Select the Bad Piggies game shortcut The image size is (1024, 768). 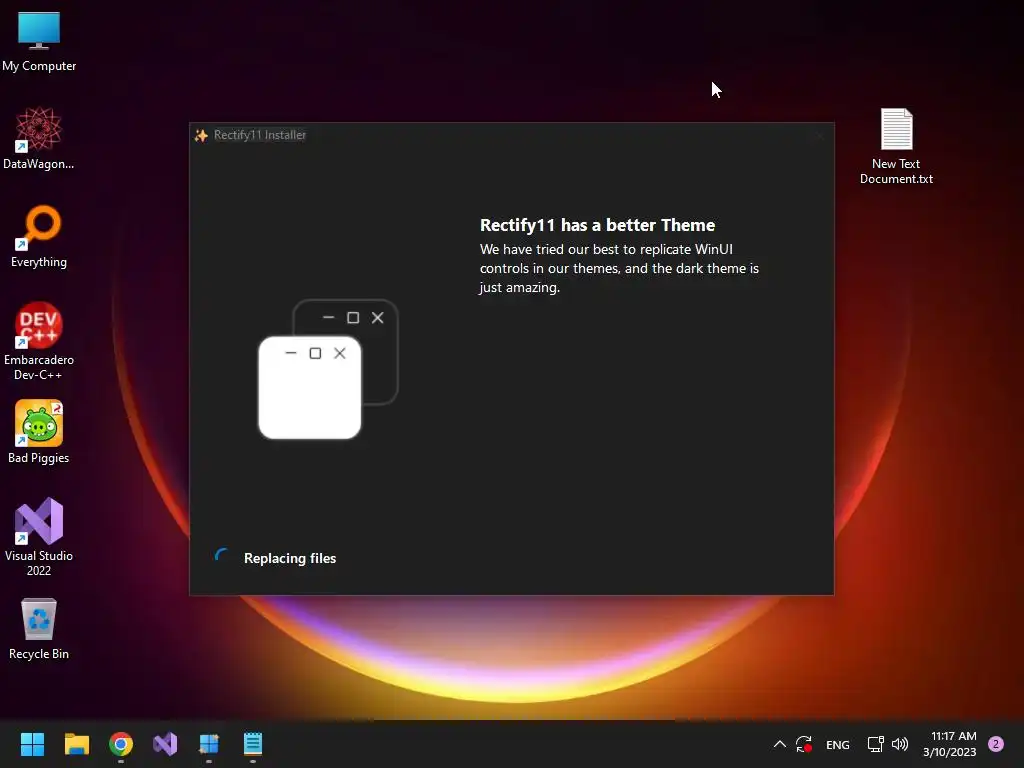pyautogui.click(x=39, y=432)
